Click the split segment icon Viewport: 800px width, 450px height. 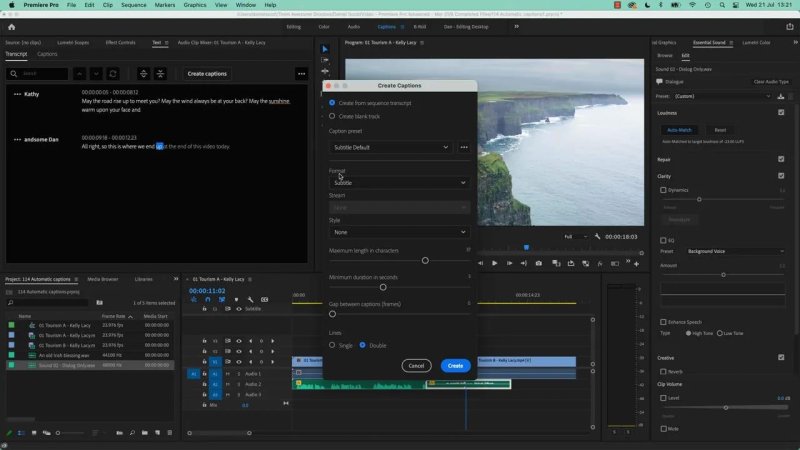(x=143, y=74)
